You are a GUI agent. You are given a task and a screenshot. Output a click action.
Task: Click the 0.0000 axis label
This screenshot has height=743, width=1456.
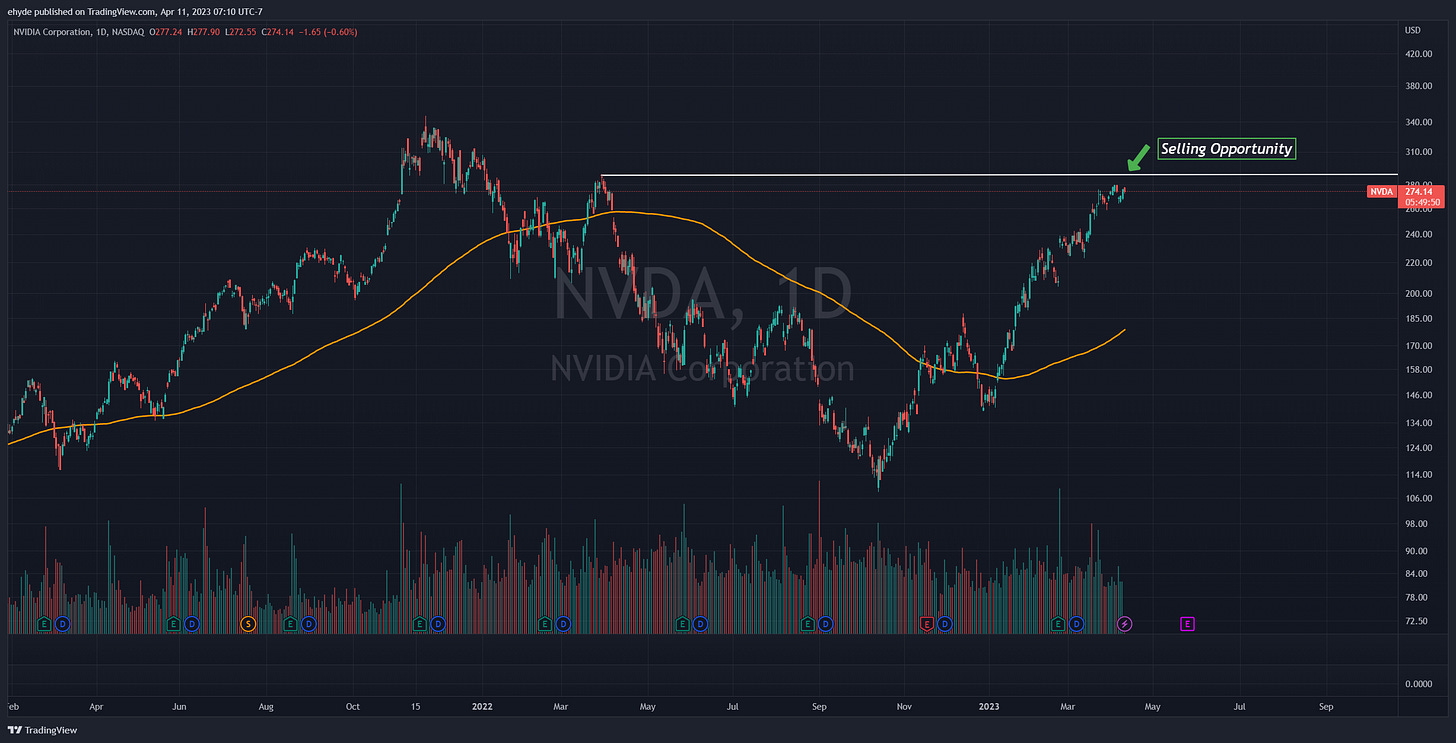(x=1419, y=684)
